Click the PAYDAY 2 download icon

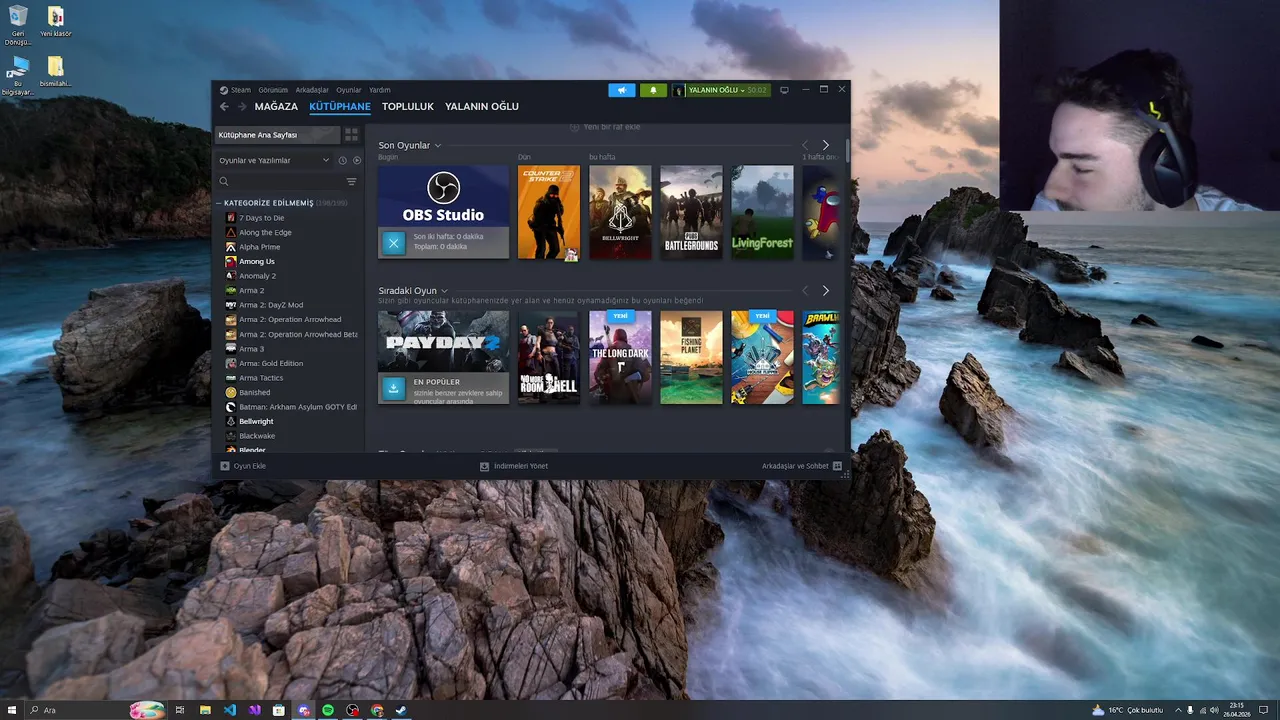point(393,388)
